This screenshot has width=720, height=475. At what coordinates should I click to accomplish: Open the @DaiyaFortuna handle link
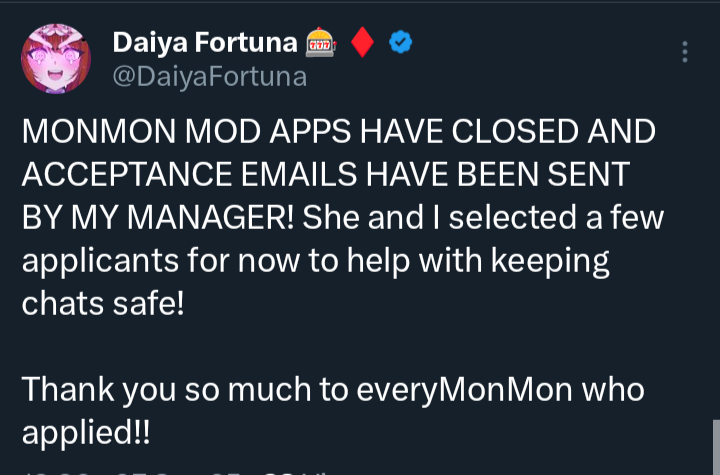click(x=210, y=77)
